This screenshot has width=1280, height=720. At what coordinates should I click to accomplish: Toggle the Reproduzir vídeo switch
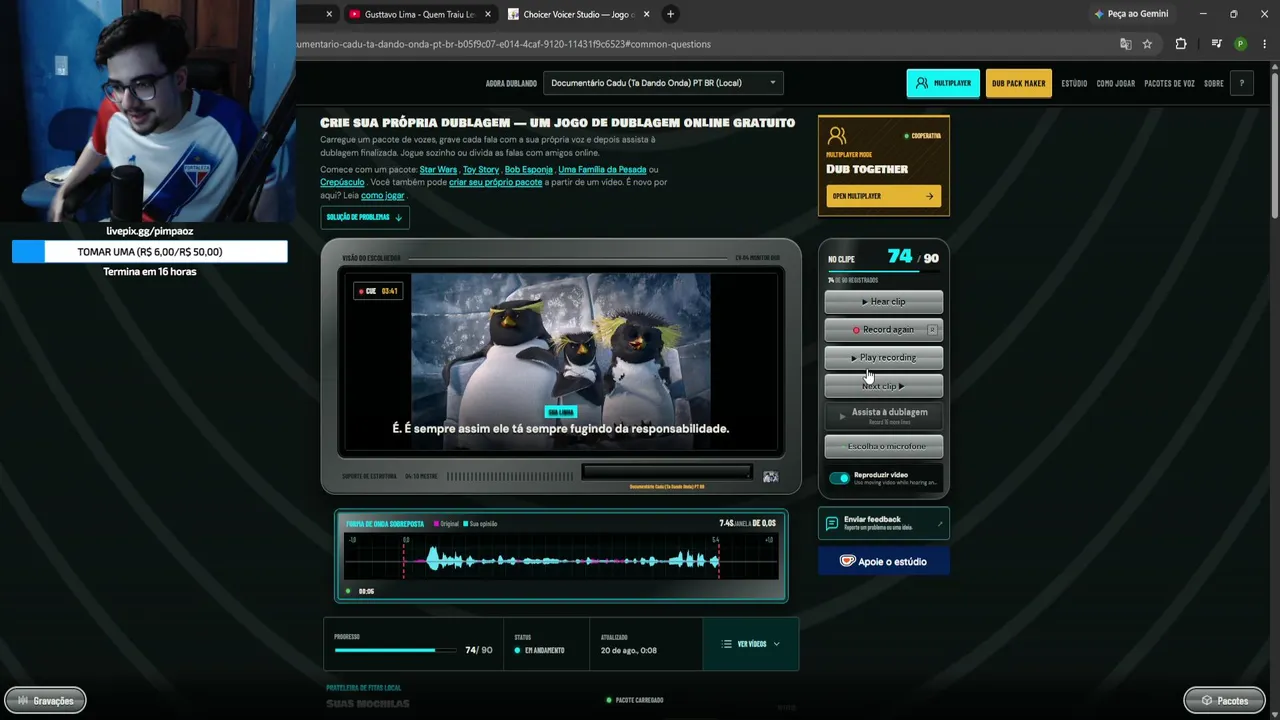pyautogui.click(x=839, y=478)
